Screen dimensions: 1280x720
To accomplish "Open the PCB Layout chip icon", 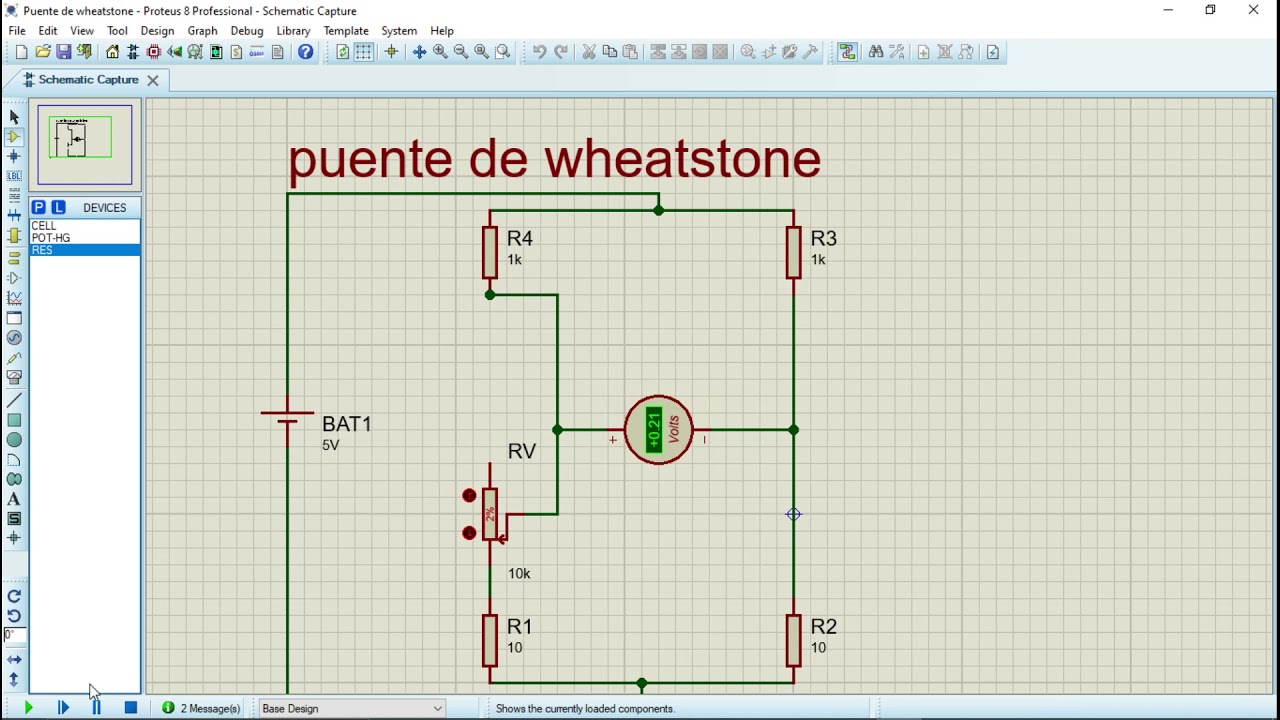I will coord(154,52).
